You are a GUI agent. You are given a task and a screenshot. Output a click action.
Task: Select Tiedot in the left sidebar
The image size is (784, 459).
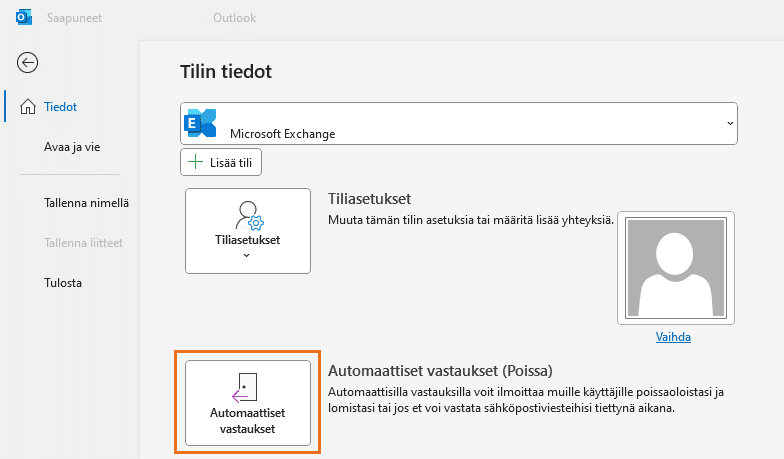pyautogui.click(x=61, y=107)
